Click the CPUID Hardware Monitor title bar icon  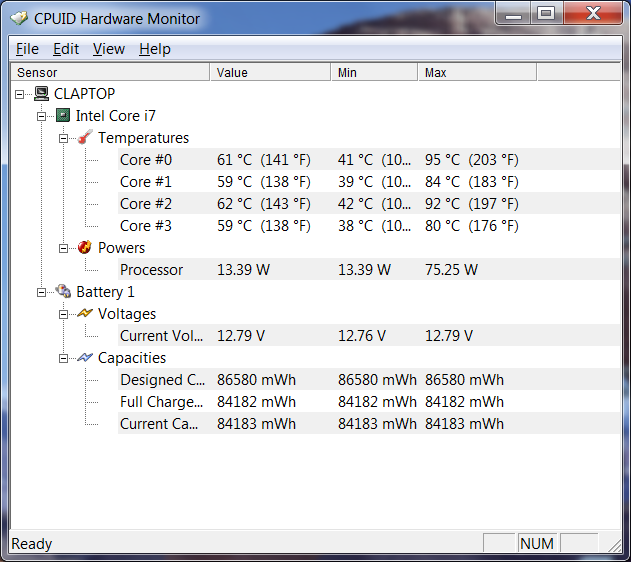tap(19, 19)
